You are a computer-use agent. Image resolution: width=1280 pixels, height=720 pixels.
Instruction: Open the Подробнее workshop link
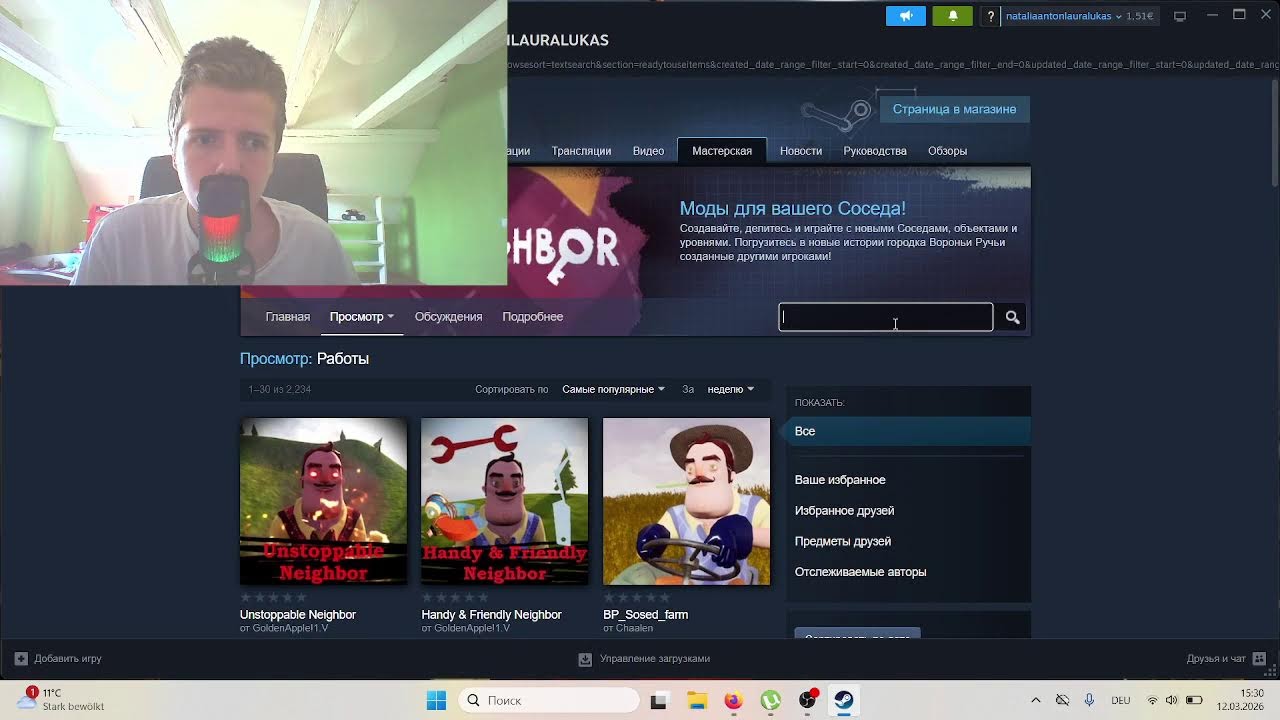tap(532, 317)
